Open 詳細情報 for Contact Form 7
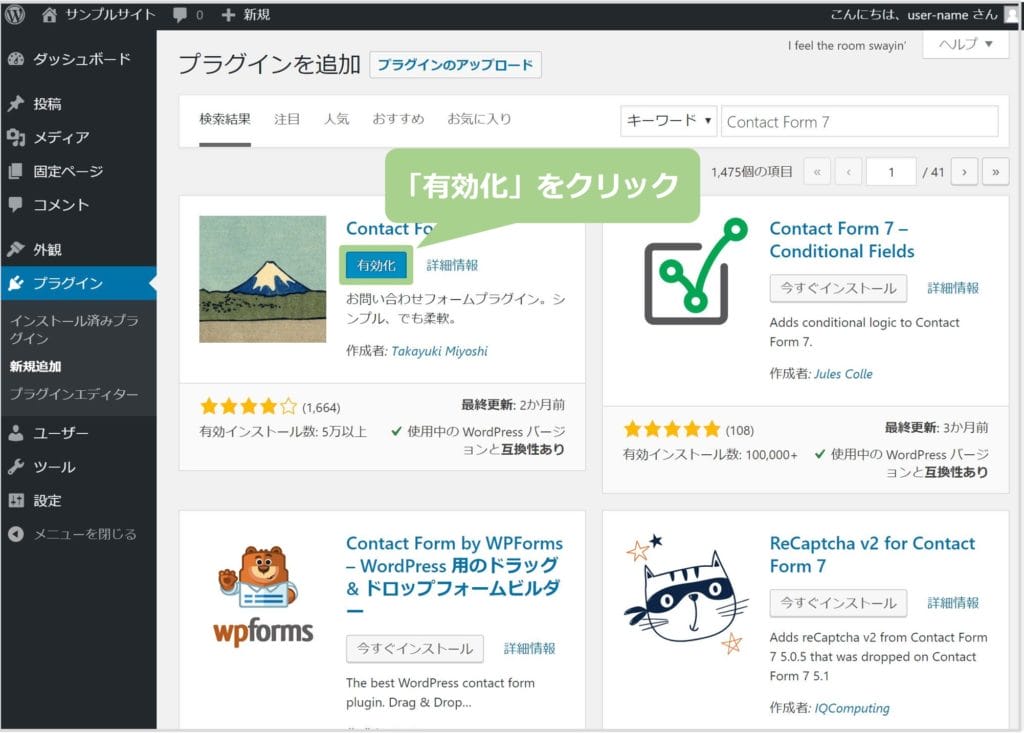This screenshot has width=1024, height=733. (452, 265)
